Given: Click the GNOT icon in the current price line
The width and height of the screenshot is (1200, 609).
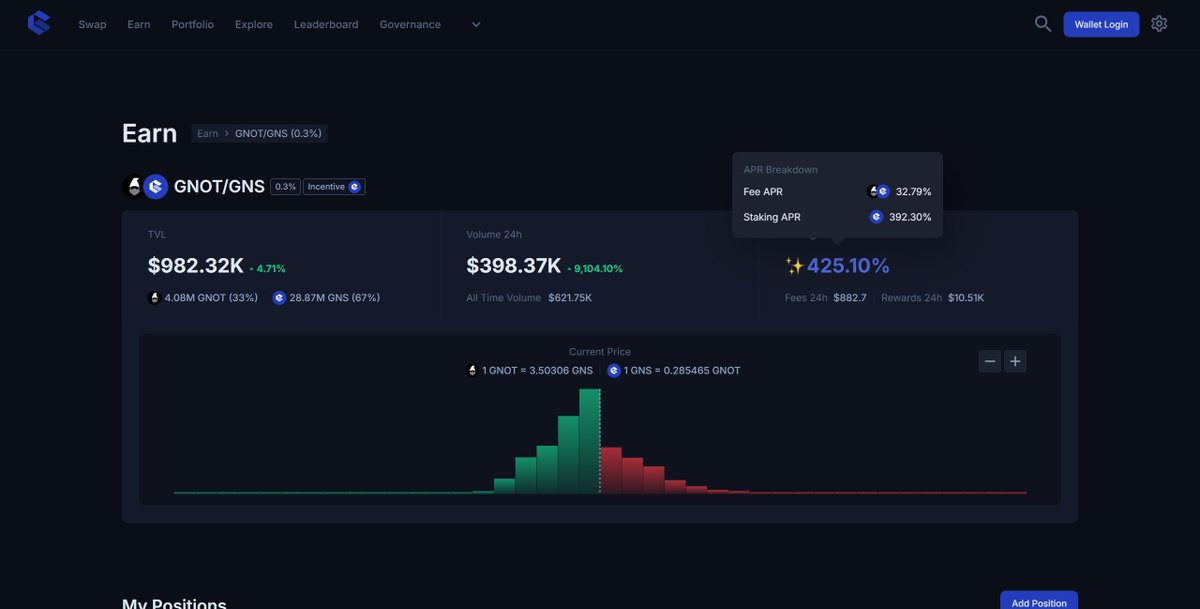Looking at the screenshot, I should (x=472, y=370).
